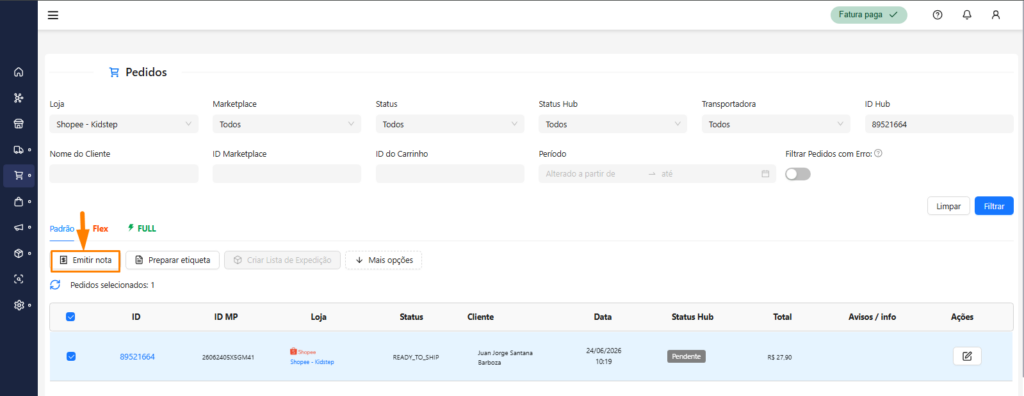1024x396 pixels.
Task: Click the ID do Carrinho input field
Action: tap(450, 174)
